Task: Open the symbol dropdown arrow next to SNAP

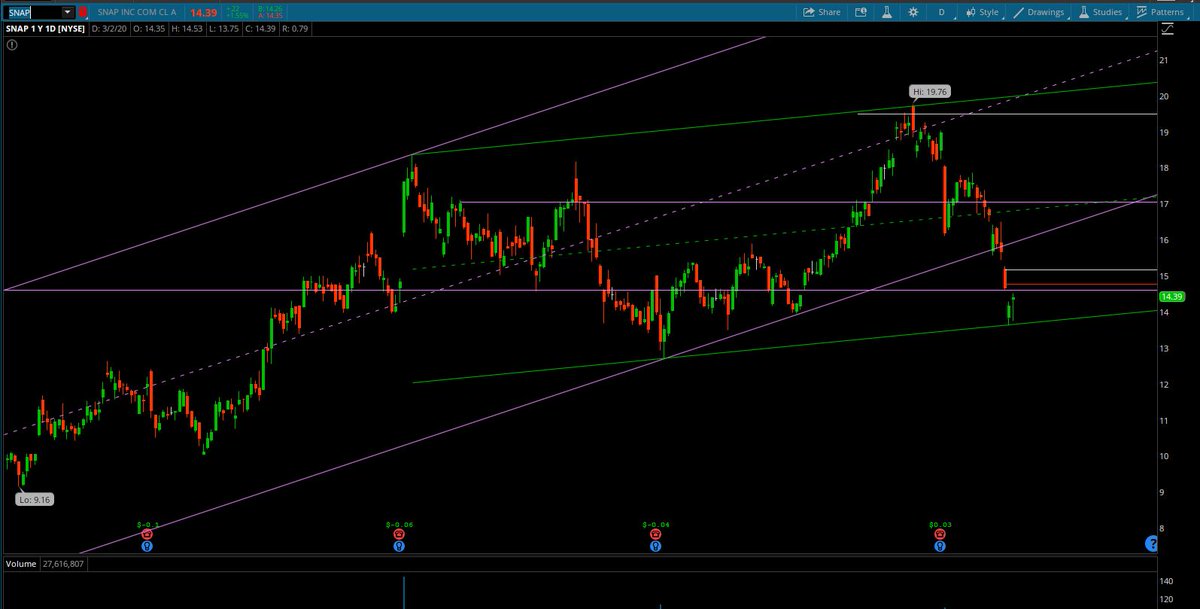Action: 67,12
